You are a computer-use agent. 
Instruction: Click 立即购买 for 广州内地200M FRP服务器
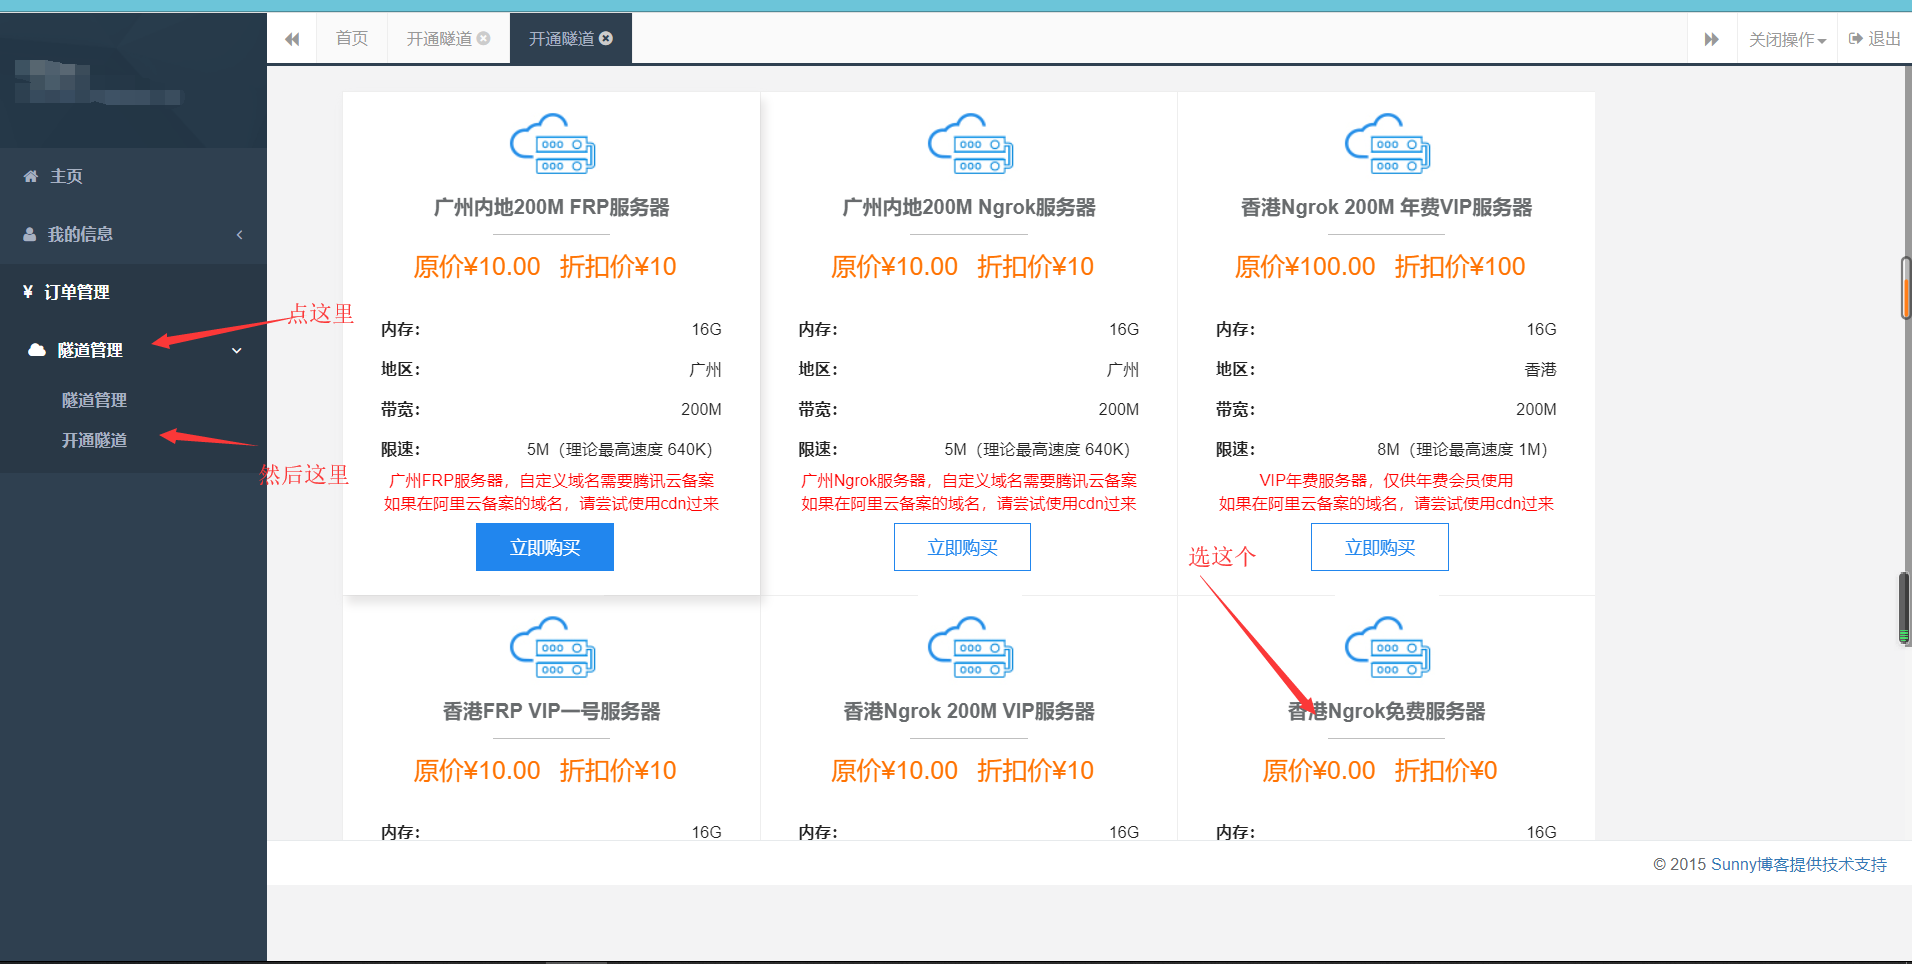pyautogui.click(x=545, y=548)
